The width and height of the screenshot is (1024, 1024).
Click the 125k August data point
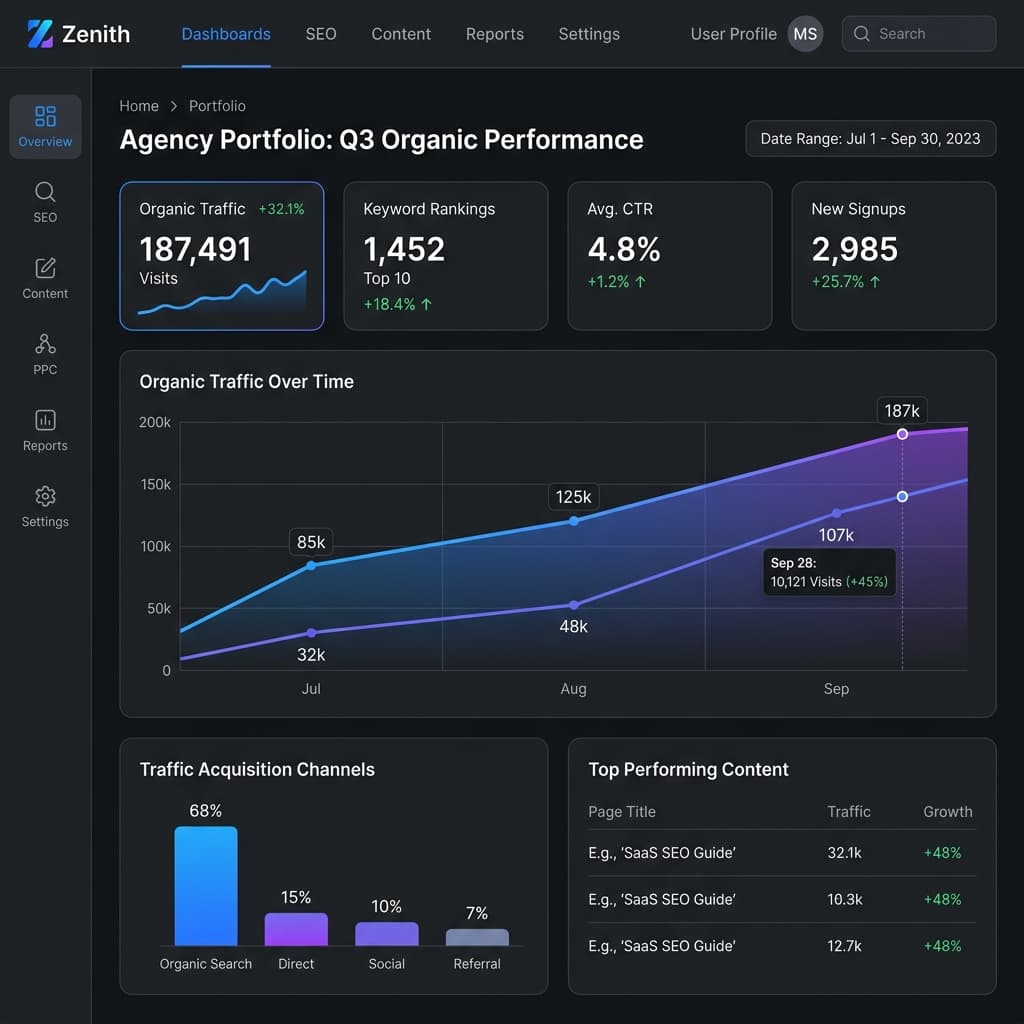[x=573, y=521]
